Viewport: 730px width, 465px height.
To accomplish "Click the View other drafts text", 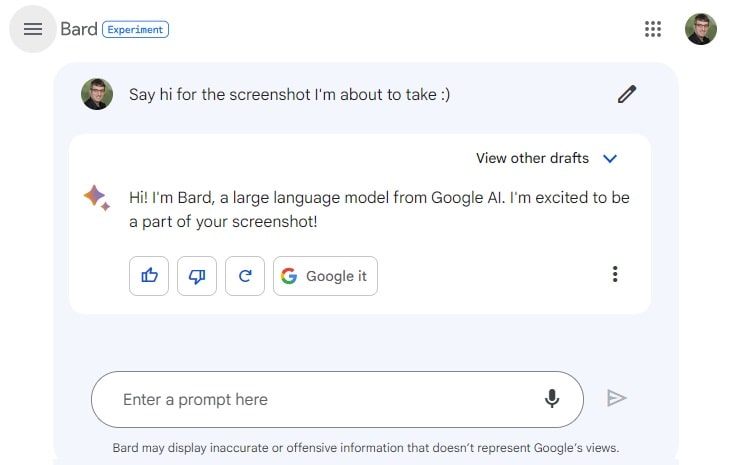I will pos(532,158).
